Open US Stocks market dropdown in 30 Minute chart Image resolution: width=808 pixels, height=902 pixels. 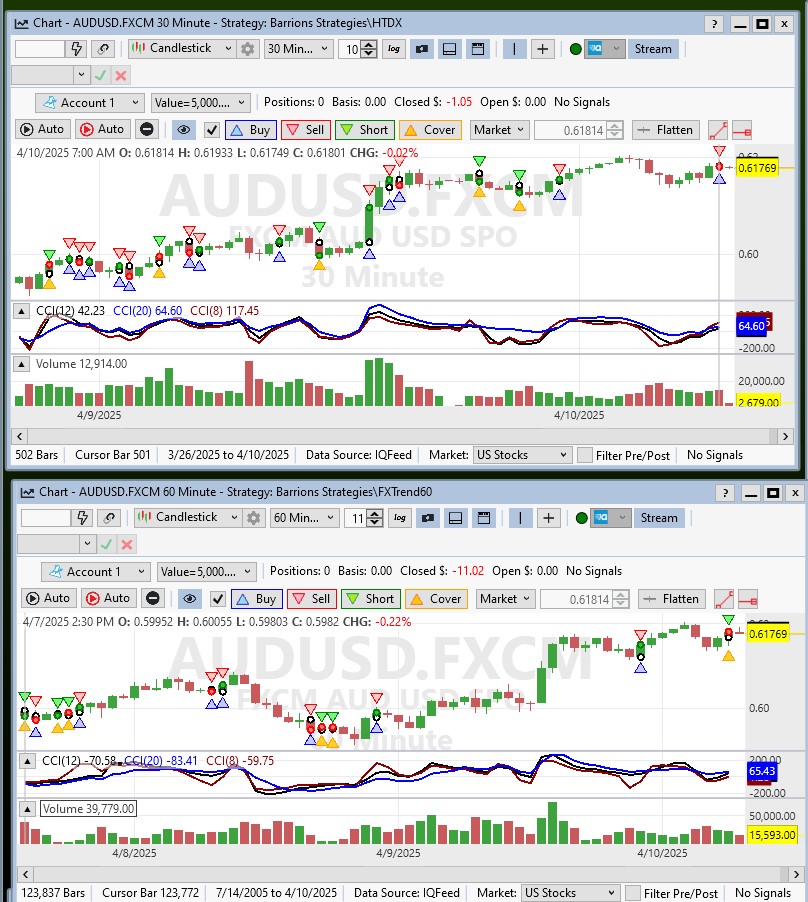[x=522, y=455]
